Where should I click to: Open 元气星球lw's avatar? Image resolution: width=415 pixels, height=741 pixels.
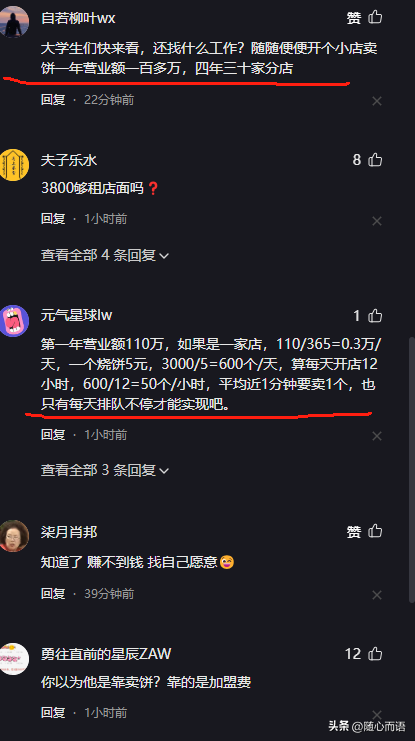pyautogui.click(x=14, y=321)
